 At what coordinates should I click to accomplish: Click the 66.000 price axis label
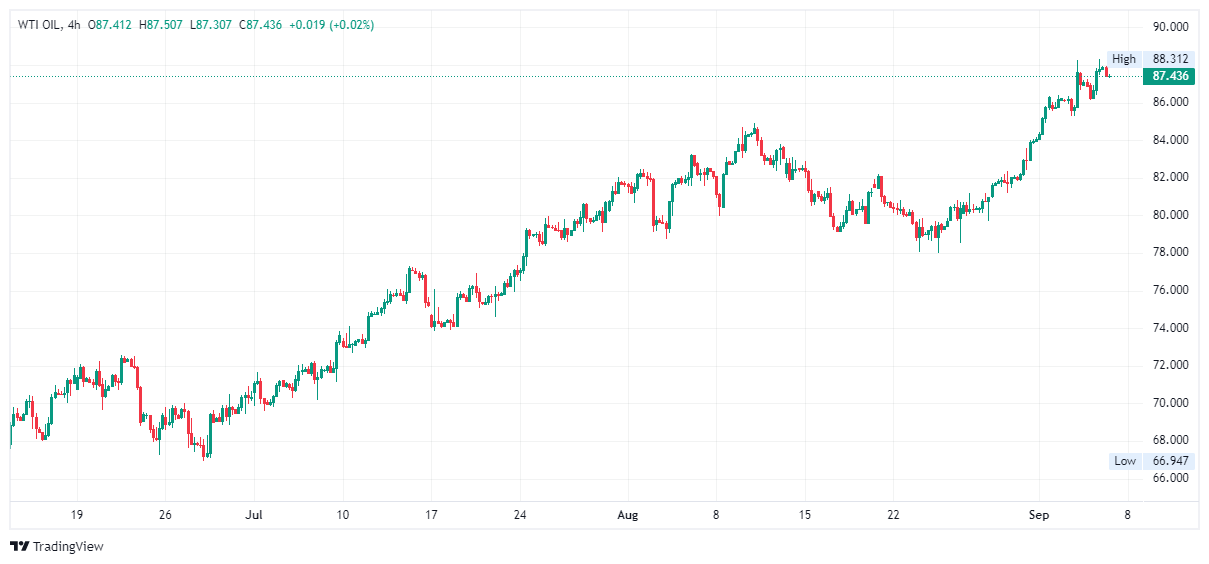point(1170,478)
